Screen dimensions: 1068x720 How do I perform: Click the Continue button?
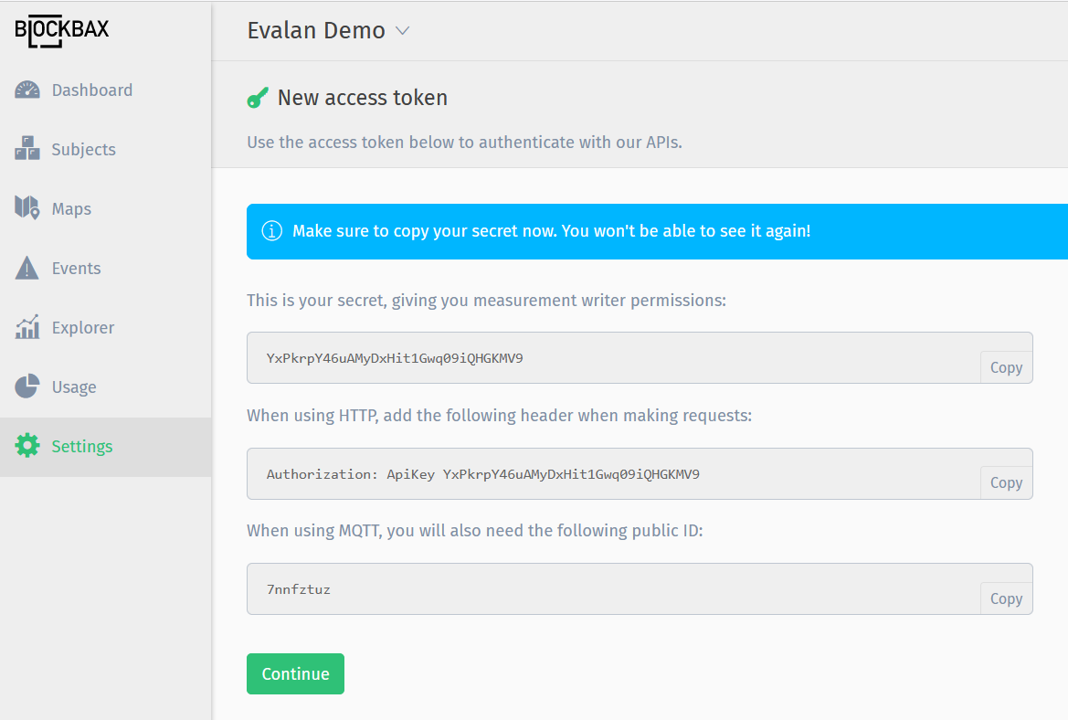(x=295, y=673)
